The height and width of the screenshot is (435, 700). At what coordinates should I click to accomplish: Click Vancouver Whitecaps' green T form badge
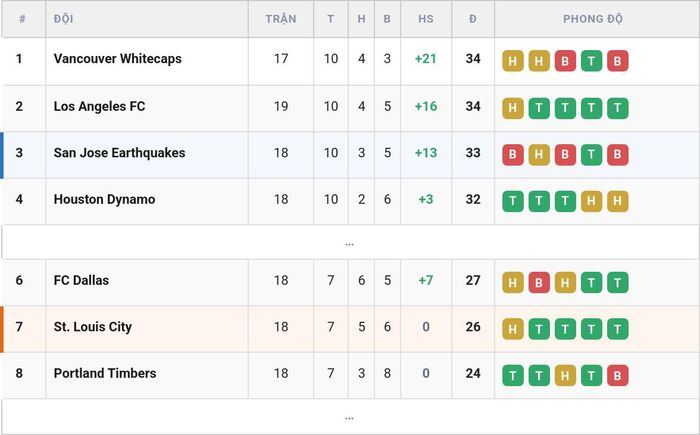(591, 61)
